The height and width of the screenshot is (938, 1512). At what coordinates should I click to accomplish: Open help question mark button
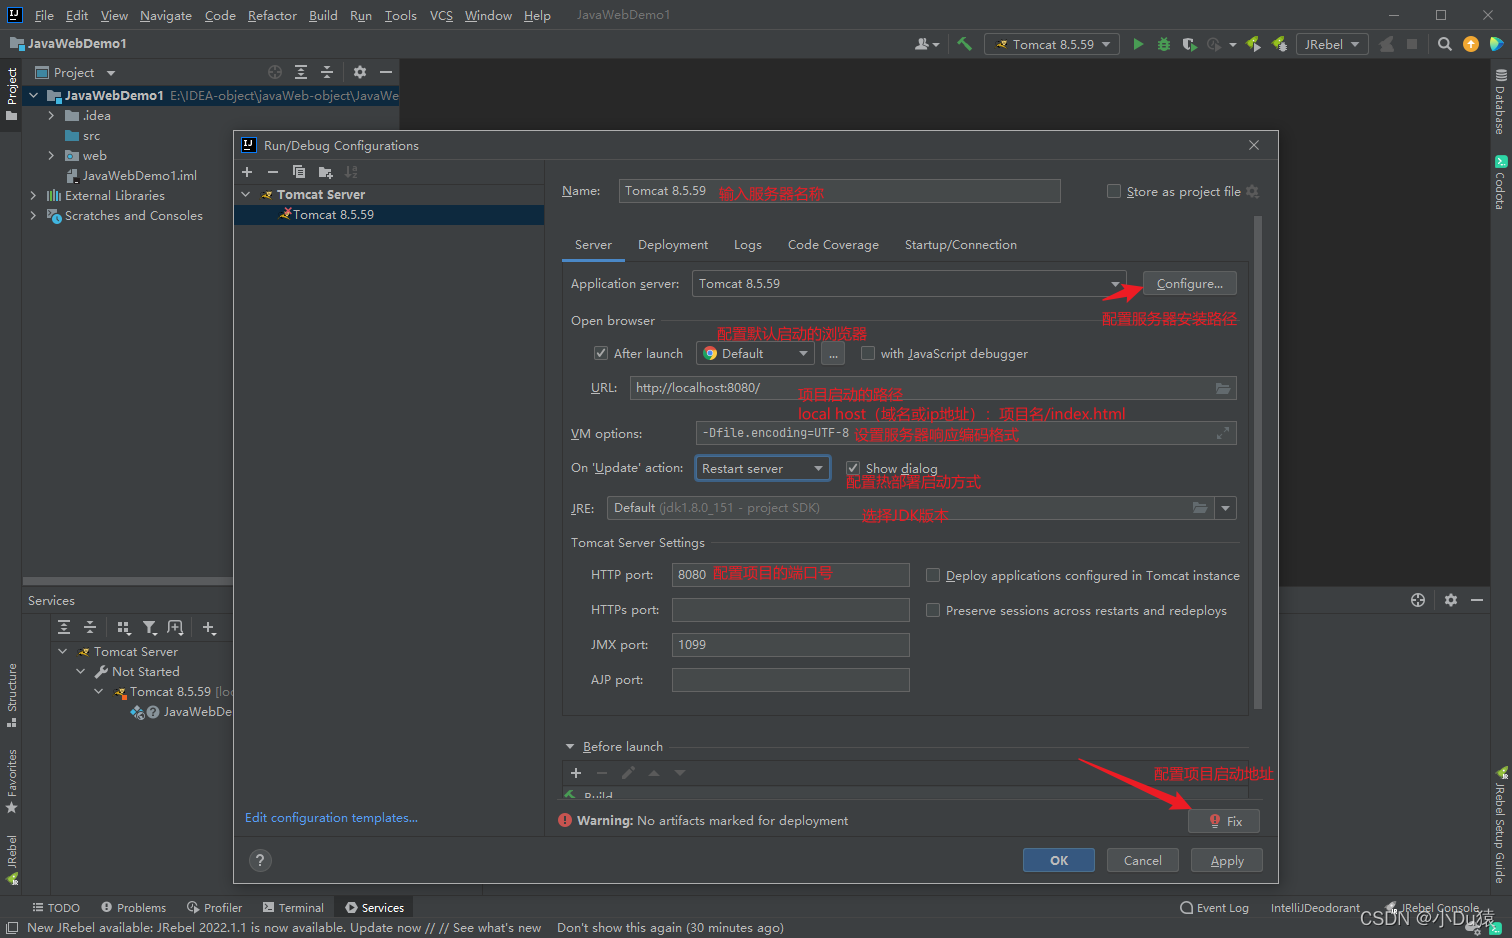(x=260, y=860)
